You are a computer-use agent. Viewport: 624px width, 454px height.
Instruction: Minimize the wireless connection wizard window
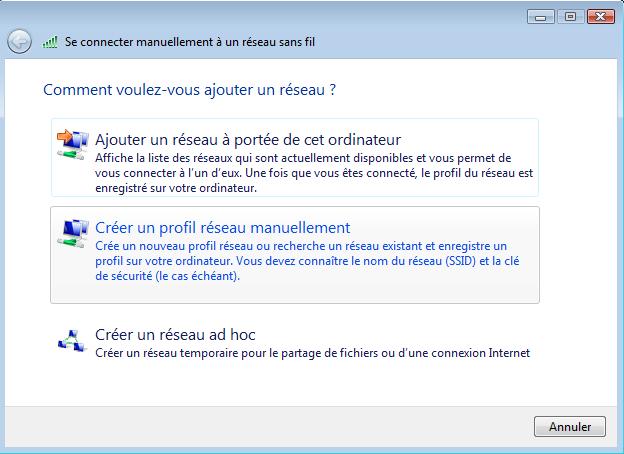point(541,17)
